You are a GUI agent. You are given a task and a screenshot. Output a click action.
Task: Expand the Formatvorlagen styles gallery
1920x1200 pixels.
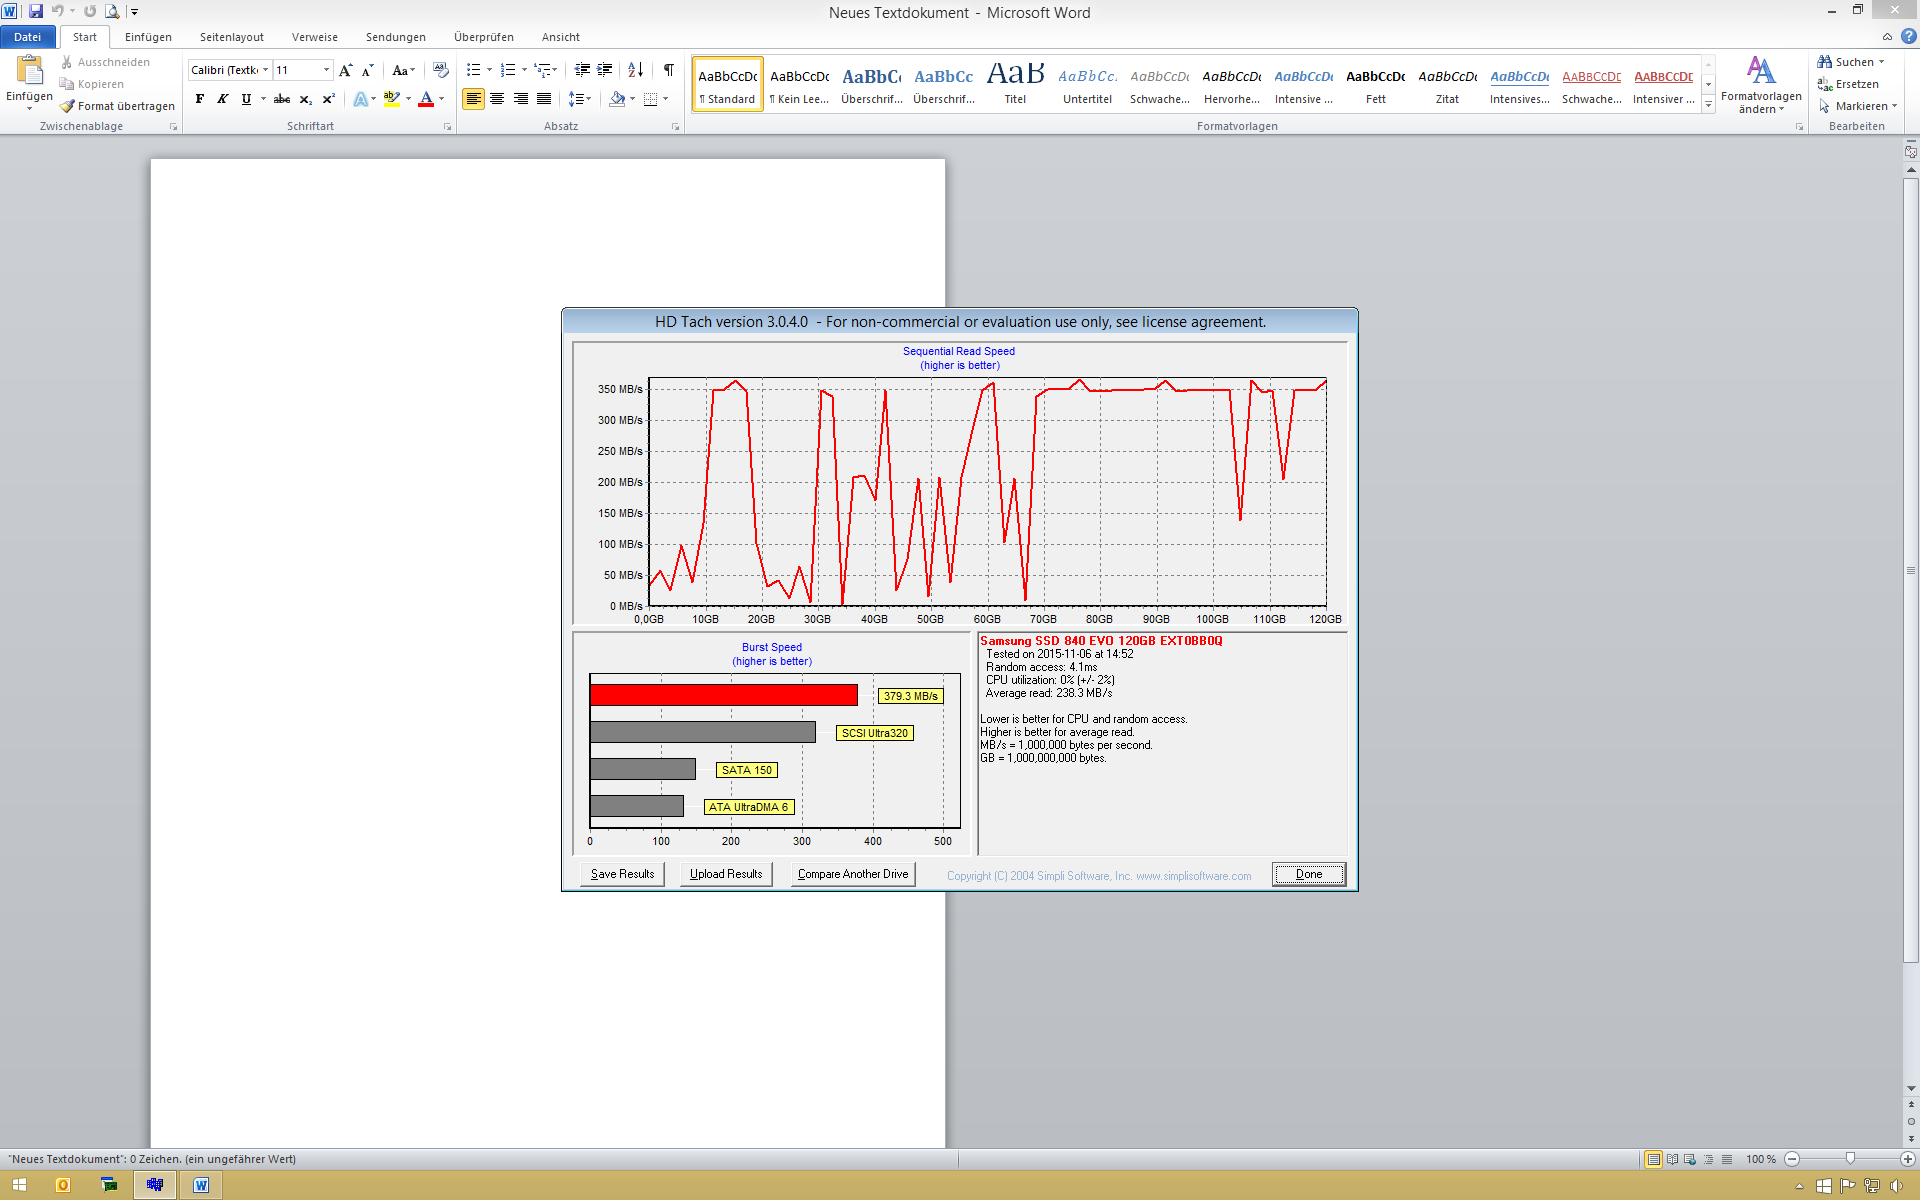click(1708, 105)
